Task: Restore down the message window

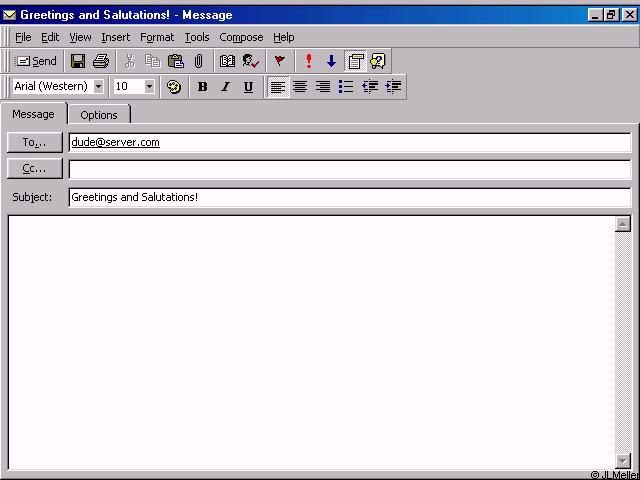Action: point(611,15)
